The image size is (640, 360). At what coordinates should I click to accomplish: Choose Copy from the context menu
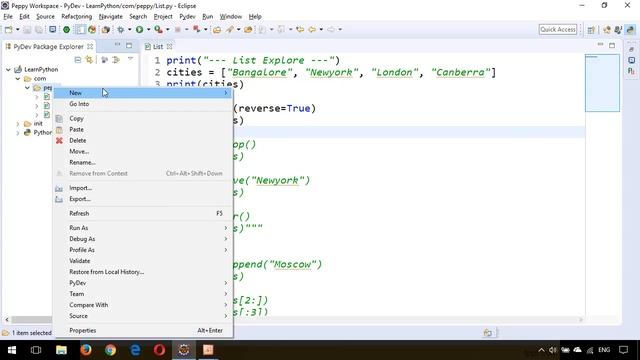[143, 118]
